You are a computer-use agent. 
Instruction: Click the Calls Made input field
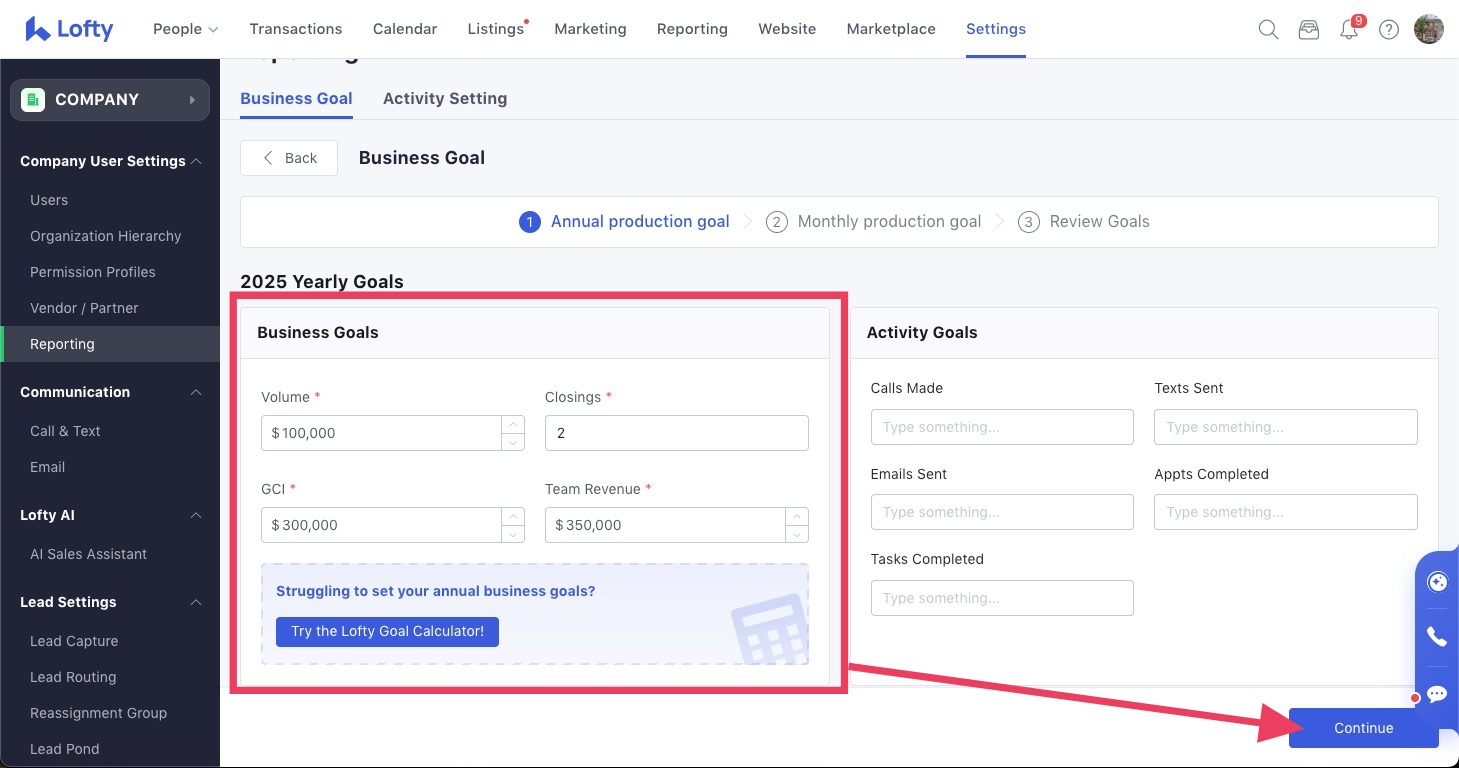coord(1002,427)
